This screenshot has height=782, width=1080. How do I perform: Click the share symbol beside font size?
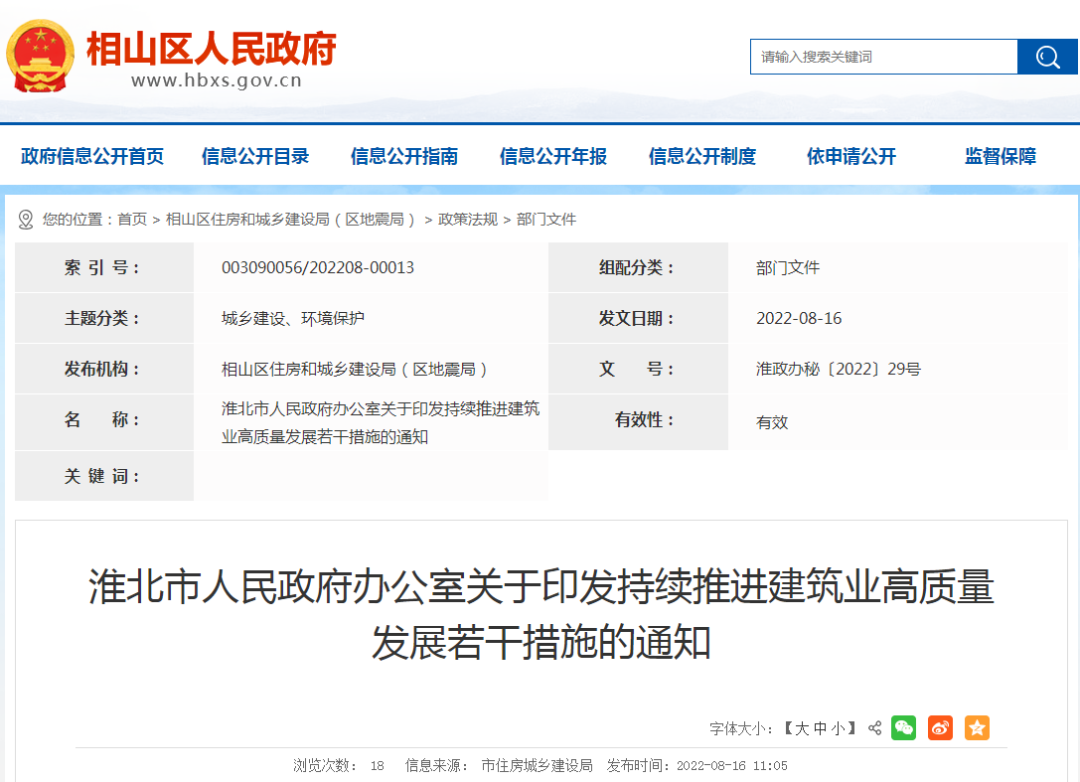click(x=875, y=728)
